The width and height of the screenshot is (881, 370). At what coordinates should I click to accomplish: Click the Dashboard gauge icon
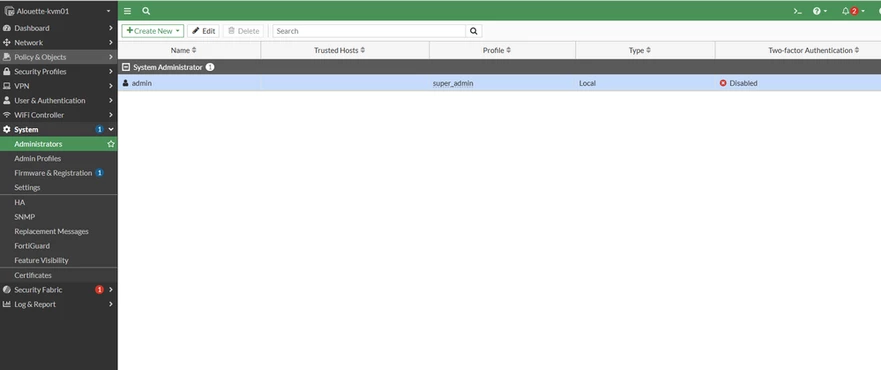(x=7, y=28)
